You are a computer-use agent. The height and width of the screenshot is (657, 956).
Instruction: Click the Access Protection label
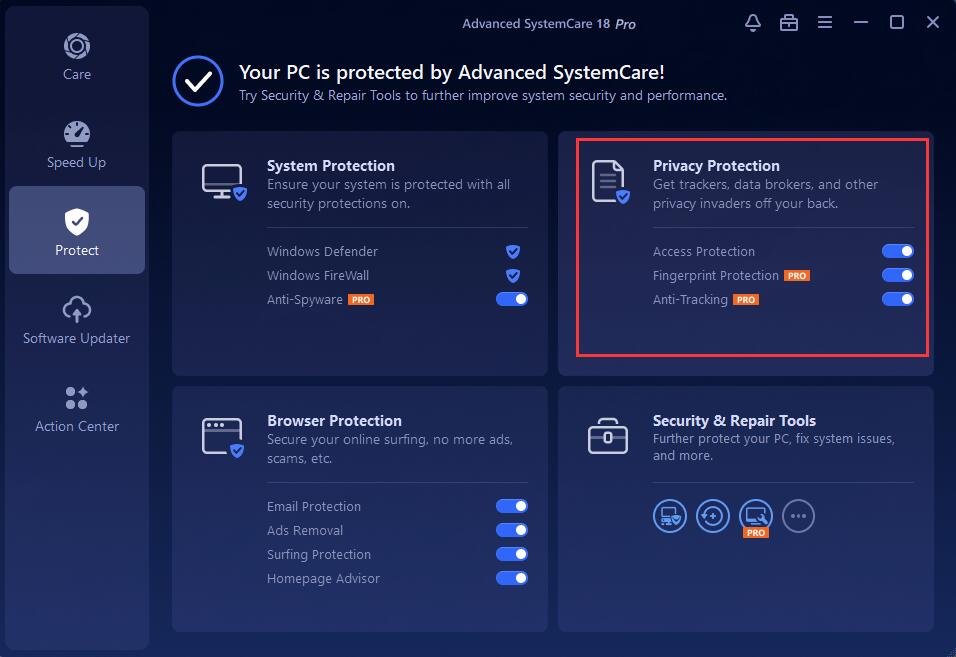(x=704, y=251)
